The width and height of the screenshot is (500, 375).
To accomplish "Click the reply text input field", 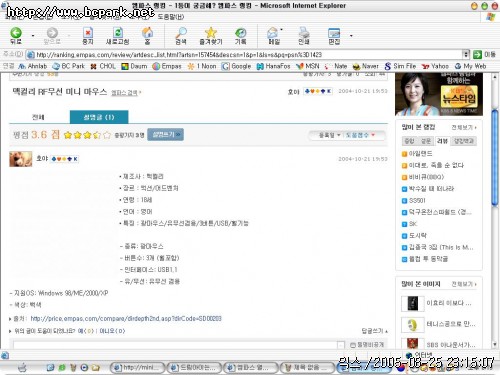I will pyautogui.click(x=175, y=345).
